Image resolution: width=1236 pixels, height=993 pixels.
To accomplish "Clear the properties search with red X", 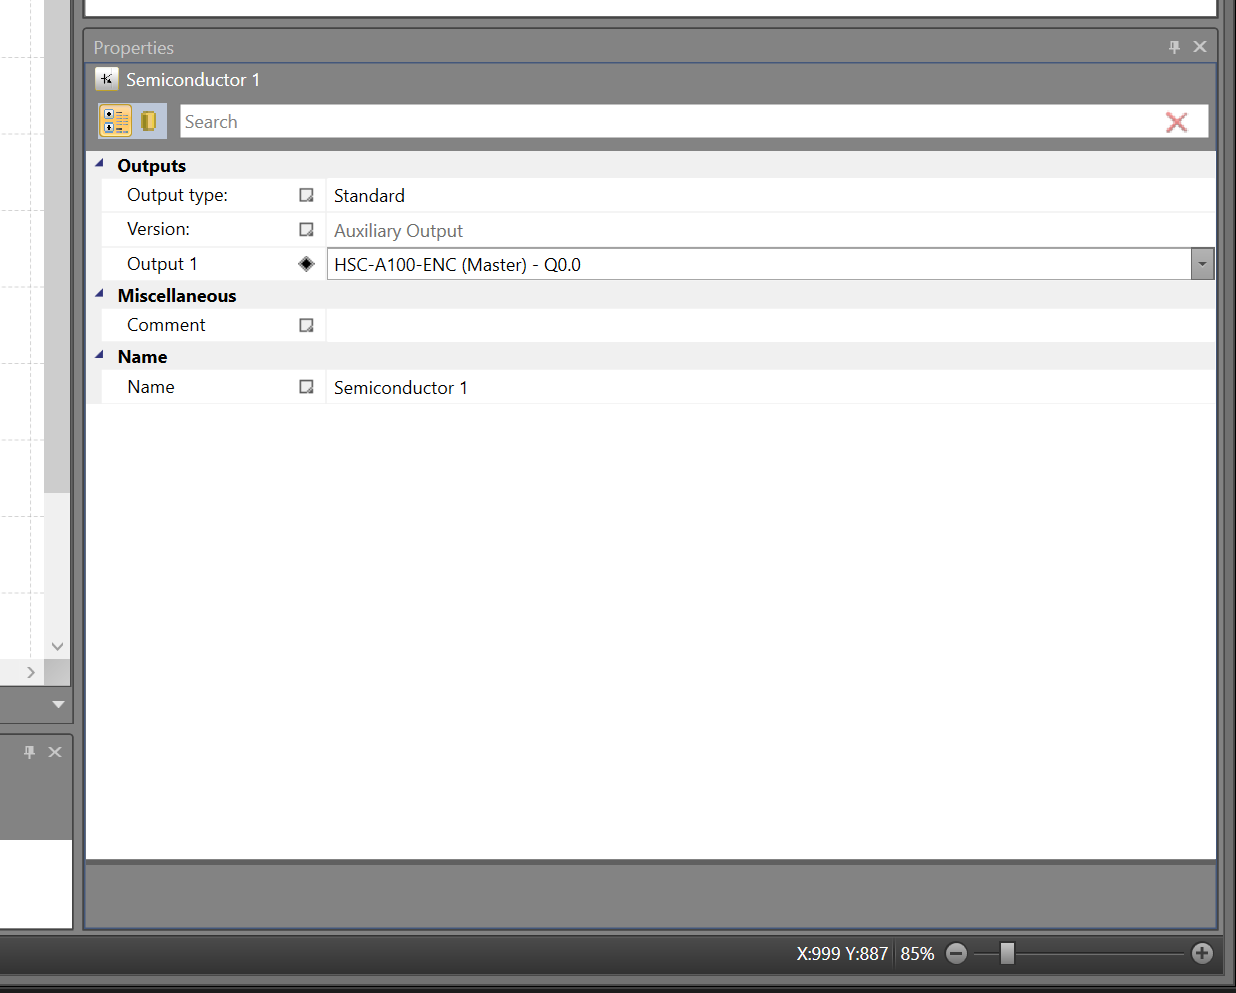I will tap(1177, 122).
